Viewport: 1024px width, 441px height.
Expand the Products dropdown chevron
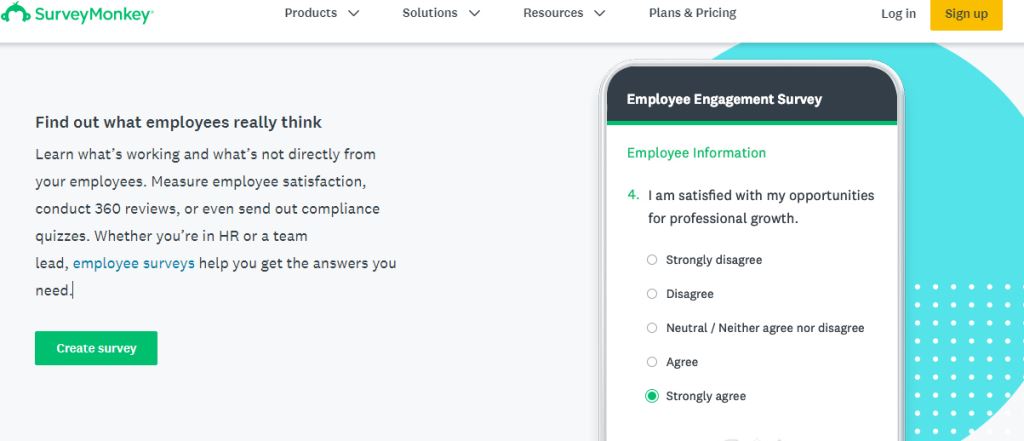point(353,14)
